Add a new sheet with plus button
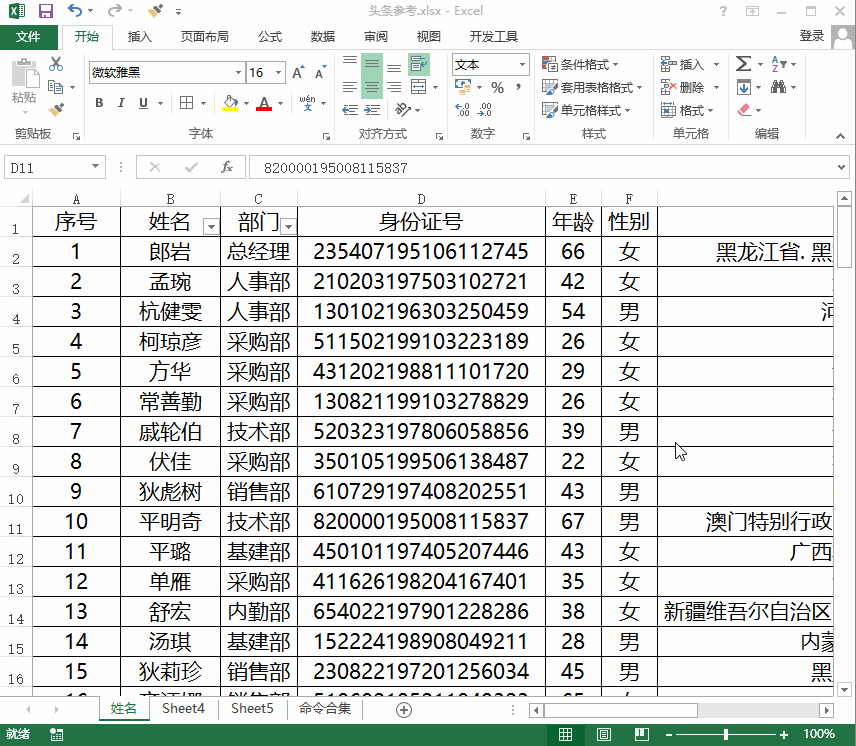 (x=404, y=709)
